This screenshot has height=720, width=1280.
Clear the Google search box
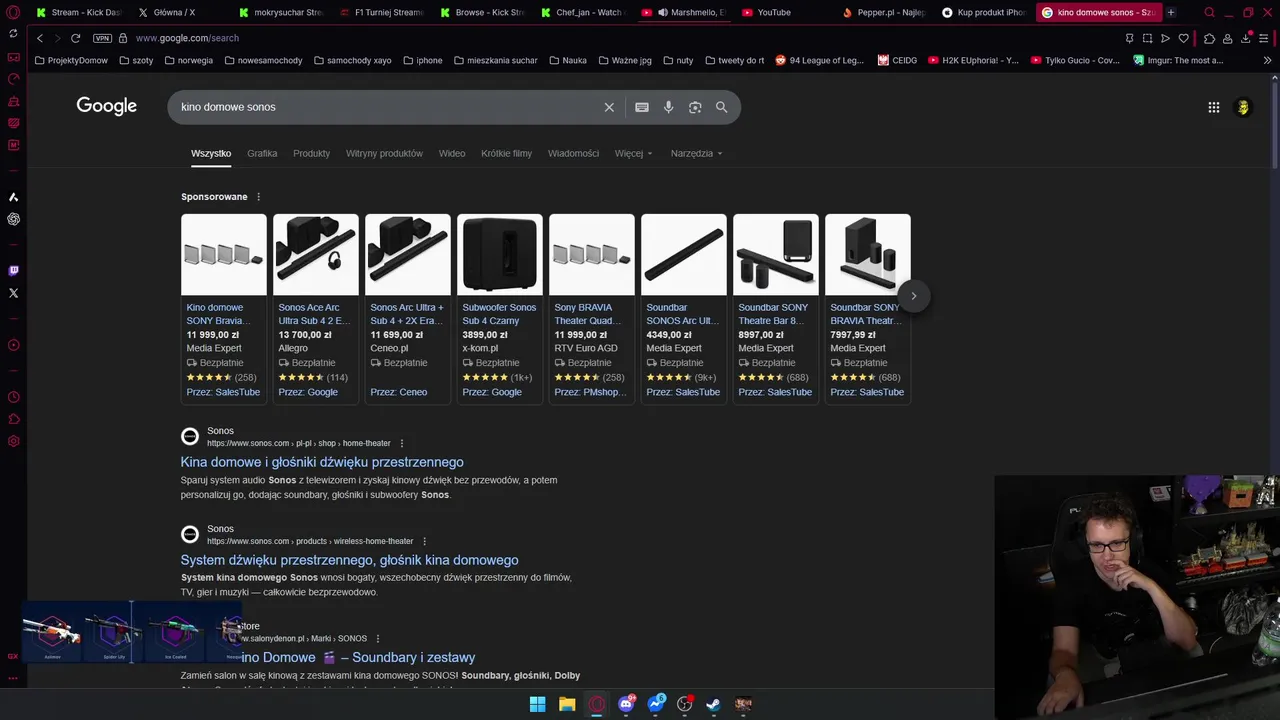tap(609, 107)
